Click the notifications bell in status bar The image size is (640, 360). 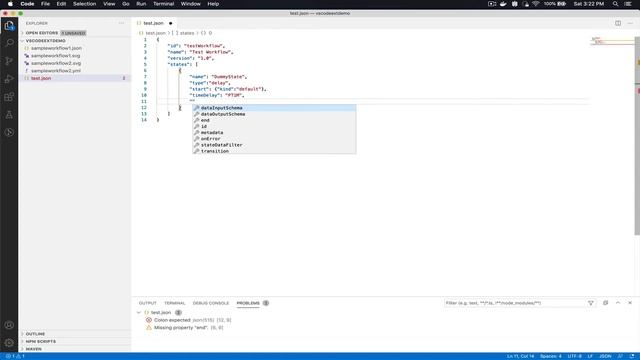tap(632, 356)
